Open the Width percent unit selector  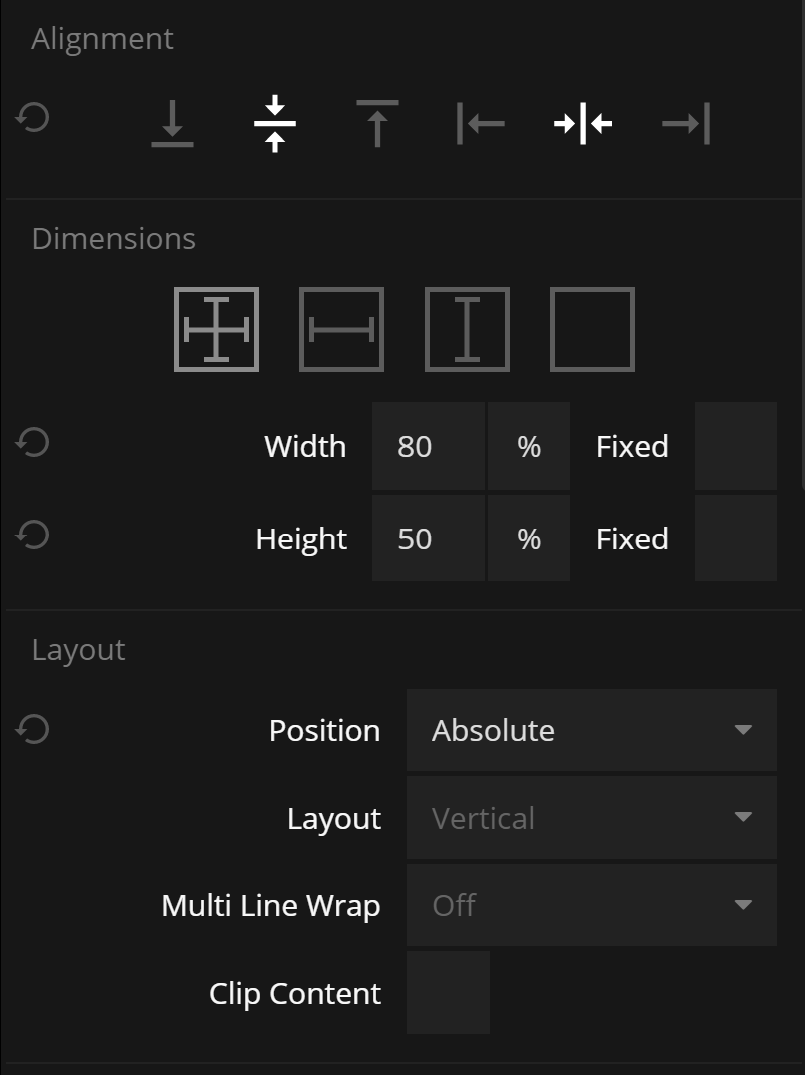coord(529,446)
